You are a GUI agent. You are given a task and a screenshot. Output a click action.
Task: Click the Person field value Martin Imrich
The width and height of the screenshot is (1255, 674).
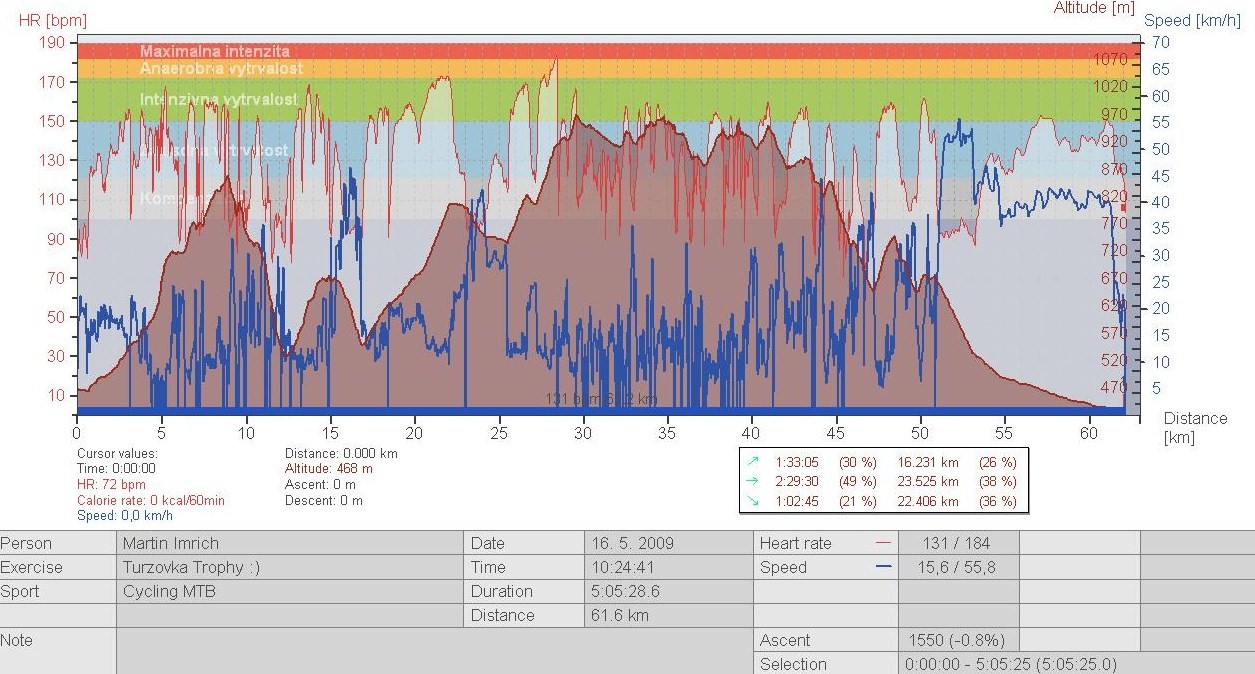(x=168, y=543)
